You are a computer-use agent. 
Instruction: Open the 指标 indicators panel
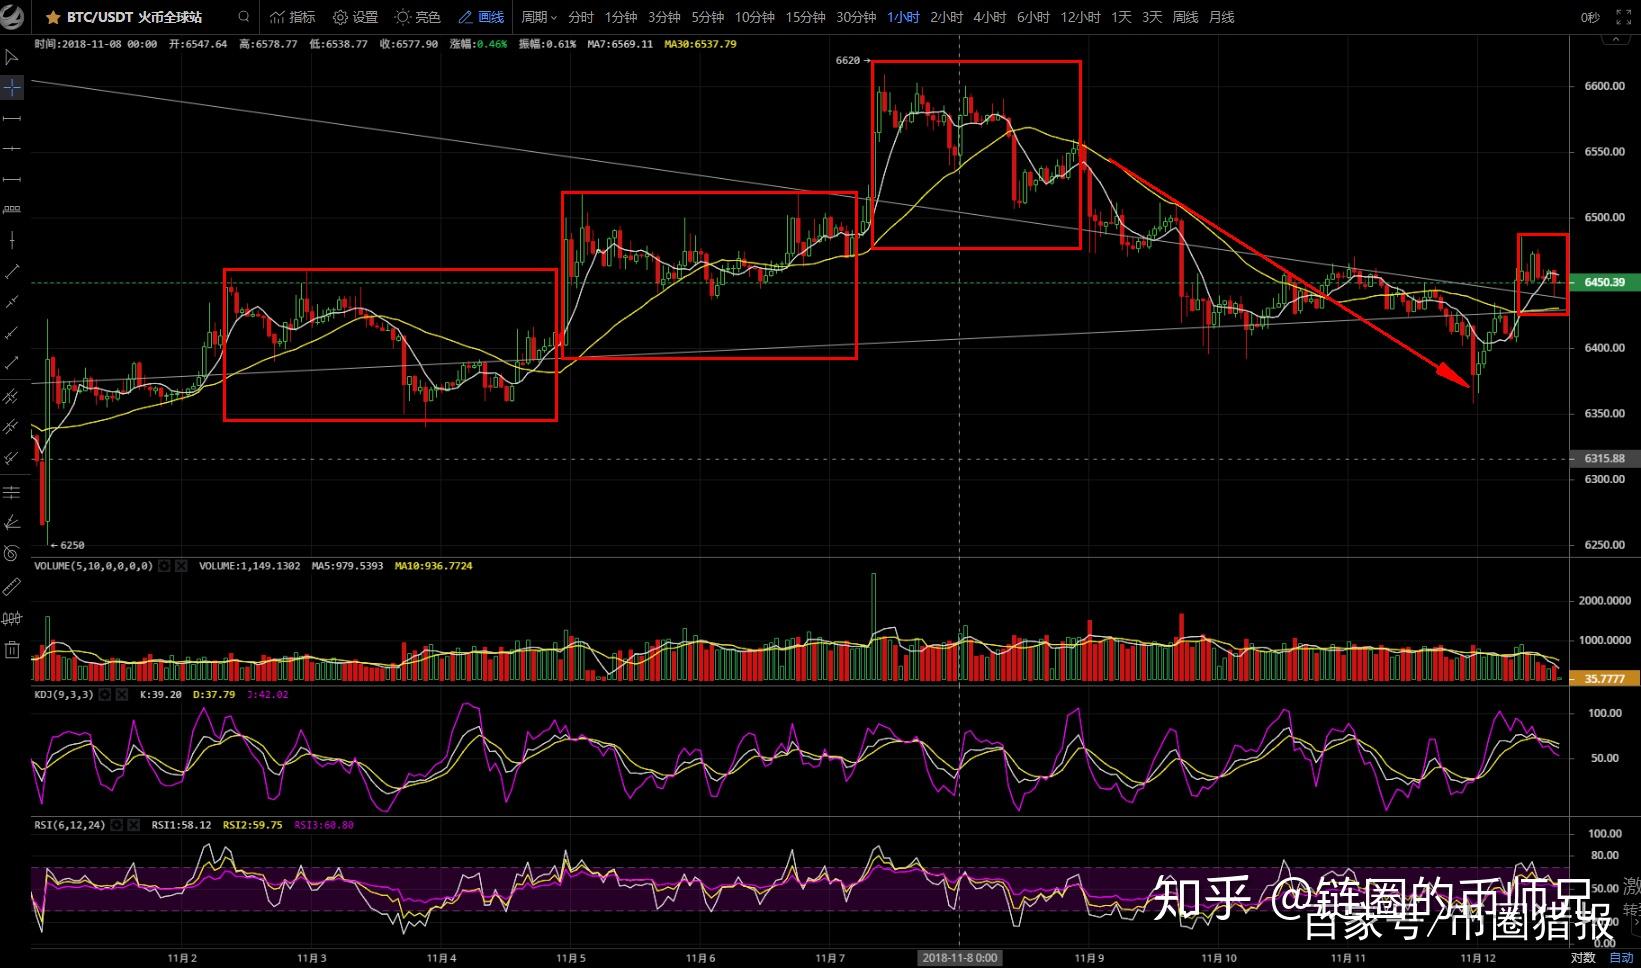292,16
